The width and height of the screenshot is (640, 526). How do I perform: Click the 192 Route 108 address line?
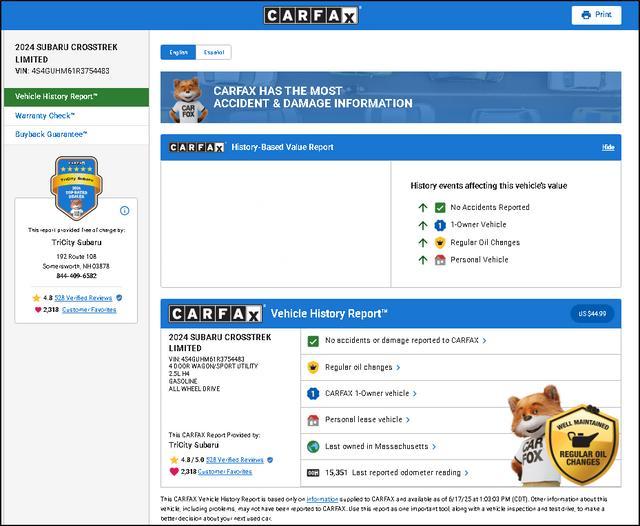tap(76, 257)
